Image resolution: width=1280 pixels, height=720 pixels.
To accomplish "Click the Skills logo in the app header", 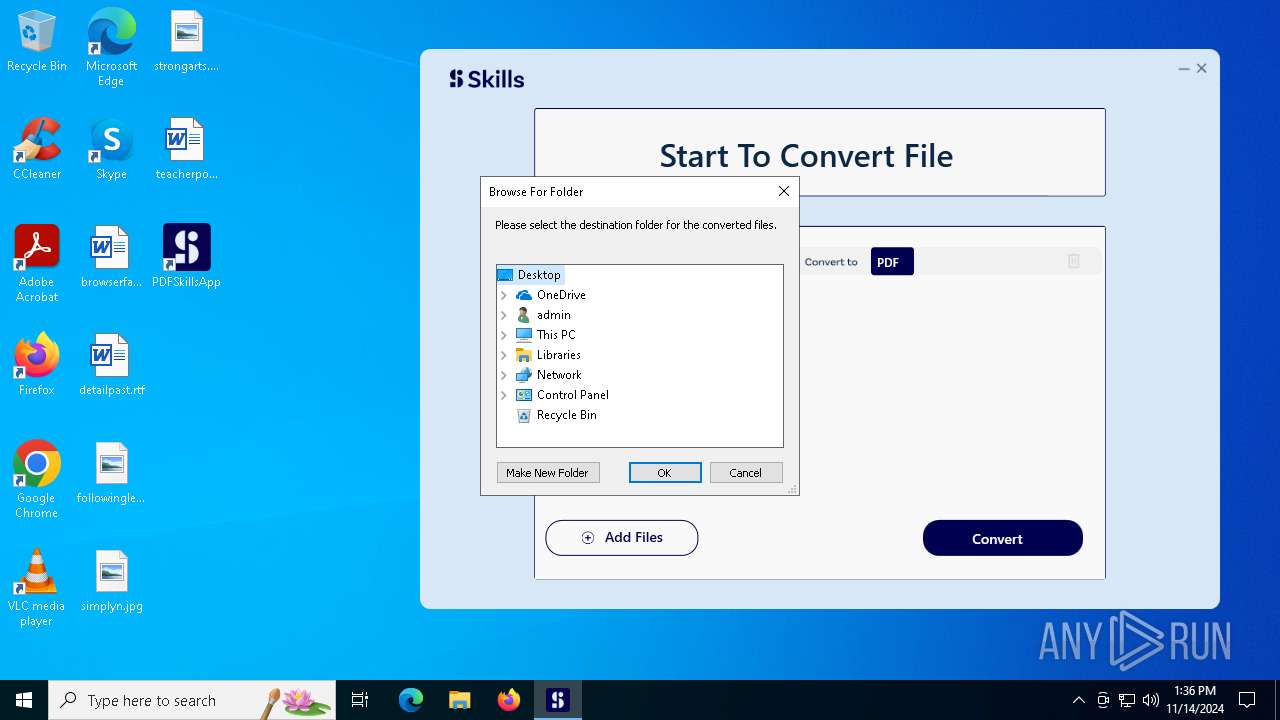I will tap(487, 79).
